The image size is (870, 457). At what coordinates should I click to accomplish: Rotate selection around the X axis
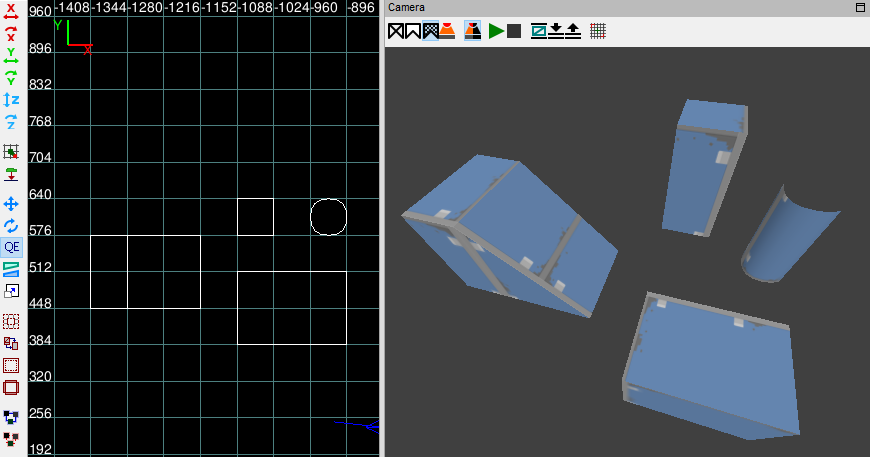[11, 34]
